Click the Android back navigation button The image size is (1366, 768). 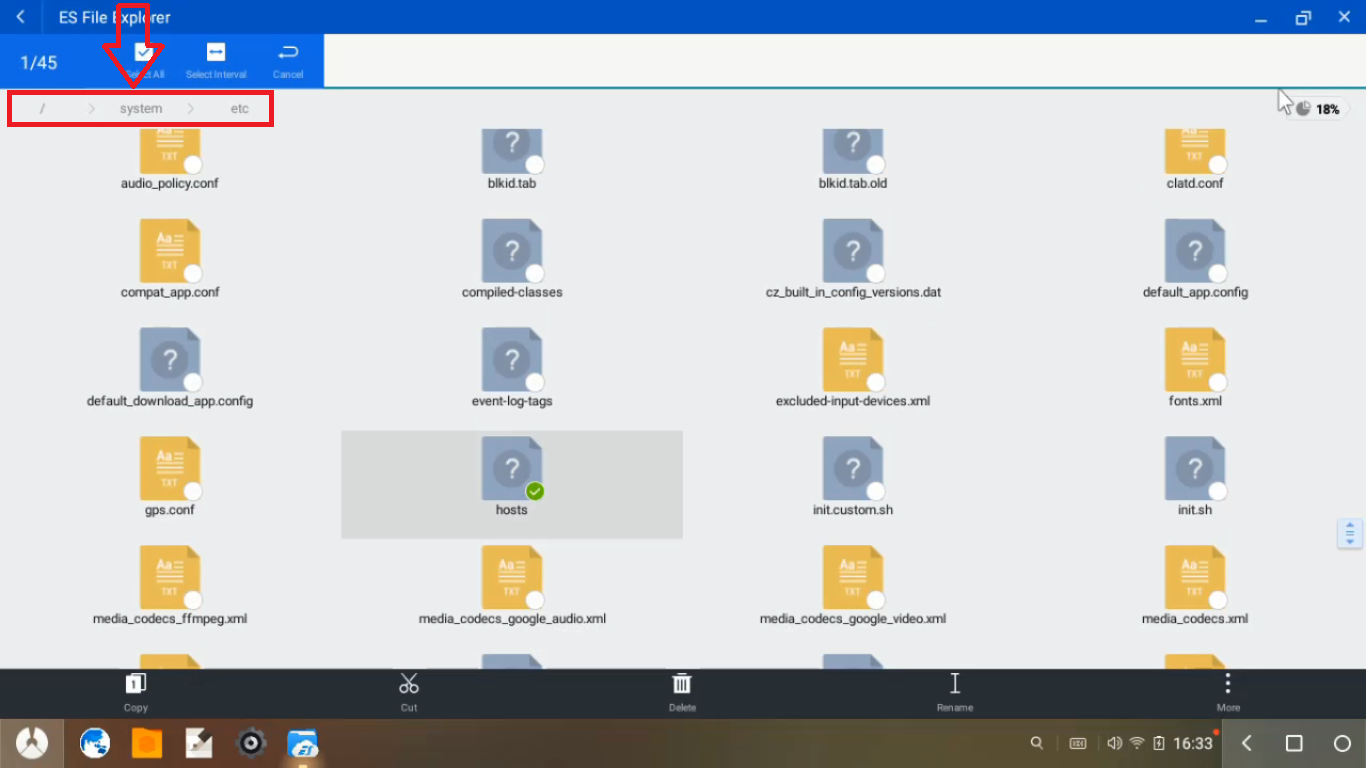click(x=1246, y=743)
